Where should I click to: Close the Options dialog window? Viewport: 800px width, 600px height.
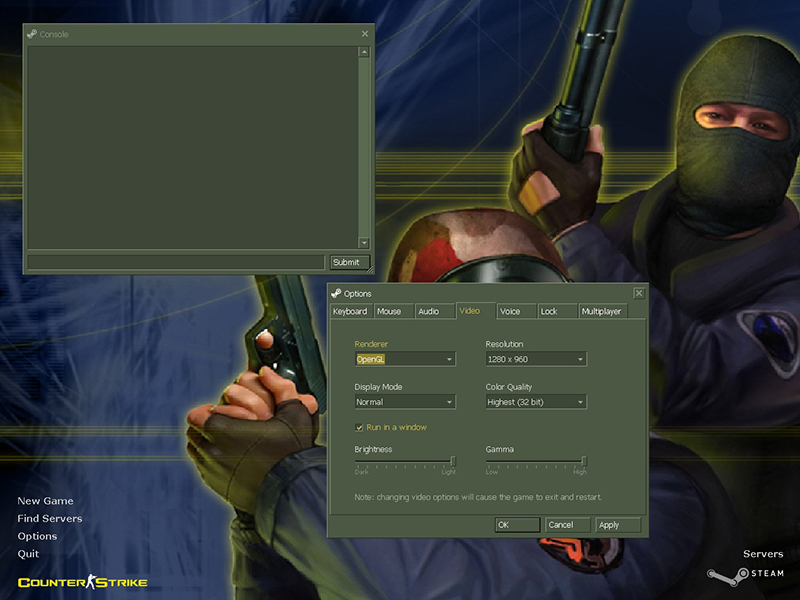pos(639,293)
